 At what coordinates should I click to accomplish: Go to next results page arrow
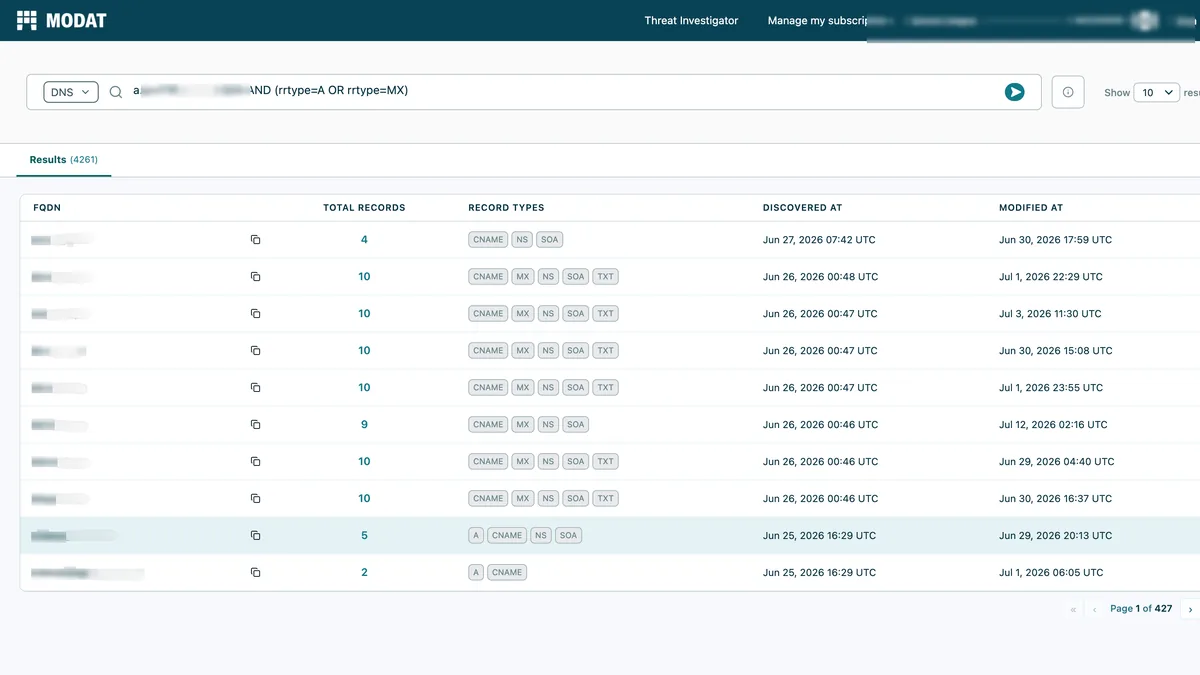[1190, 609]
